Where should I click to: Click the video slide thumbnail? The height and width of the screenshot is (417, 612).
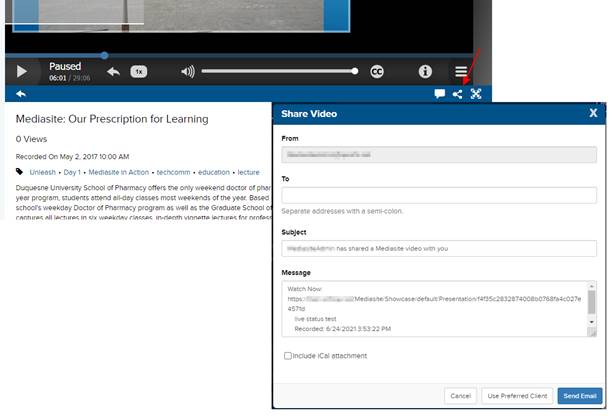tap(181, 16)
